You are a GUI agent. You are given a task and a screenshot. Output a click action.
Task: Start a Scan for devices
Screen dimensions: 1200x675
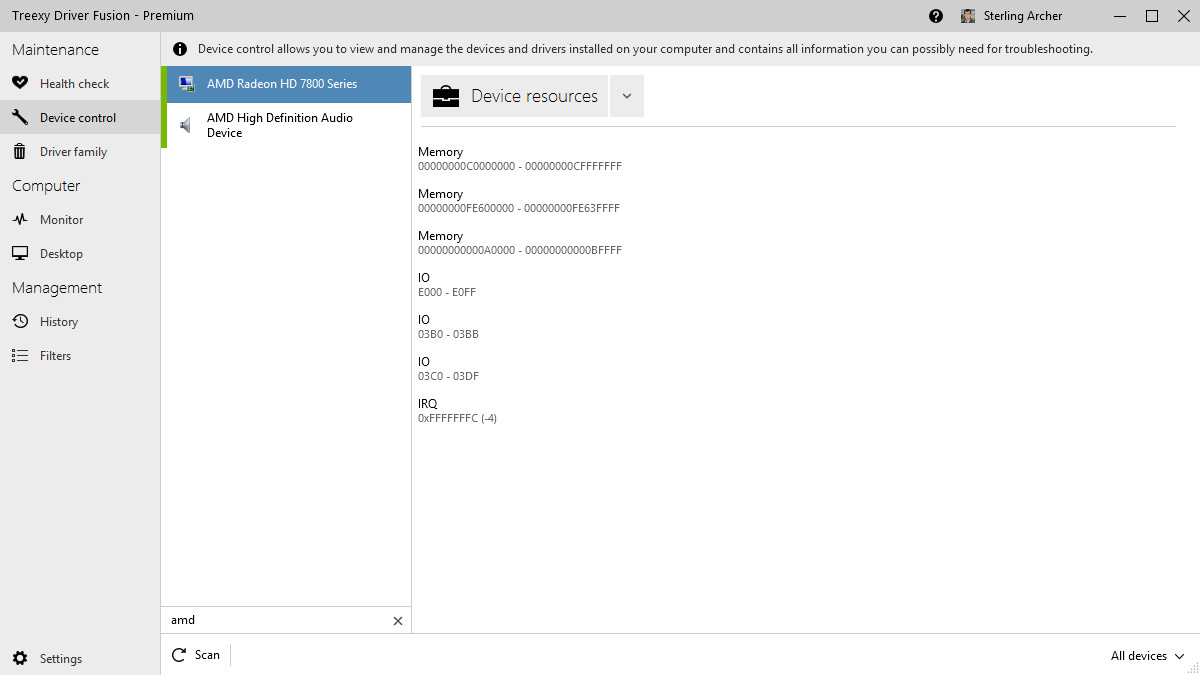click(196, 655)
